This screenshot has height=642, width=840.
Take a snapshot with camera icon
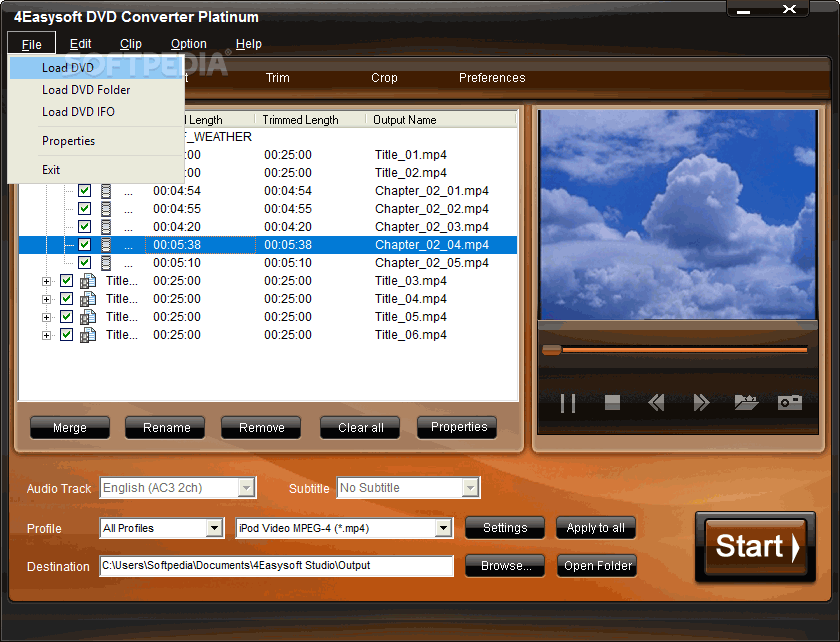tap(790, 402)
